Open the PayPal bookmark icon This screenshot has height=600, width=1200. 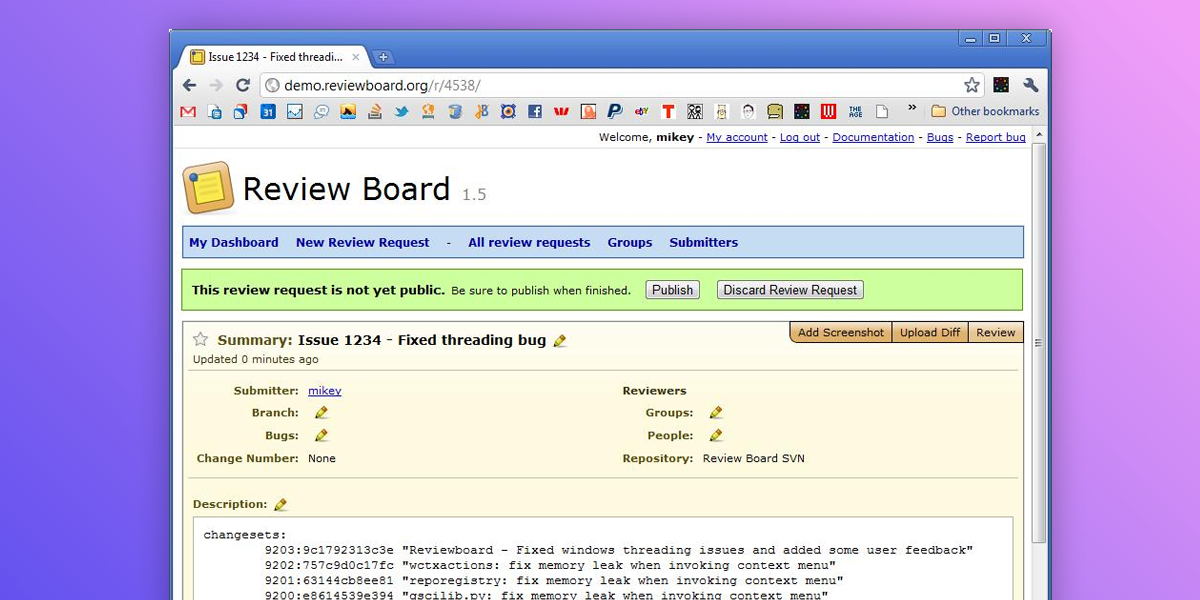click(615, 112)
